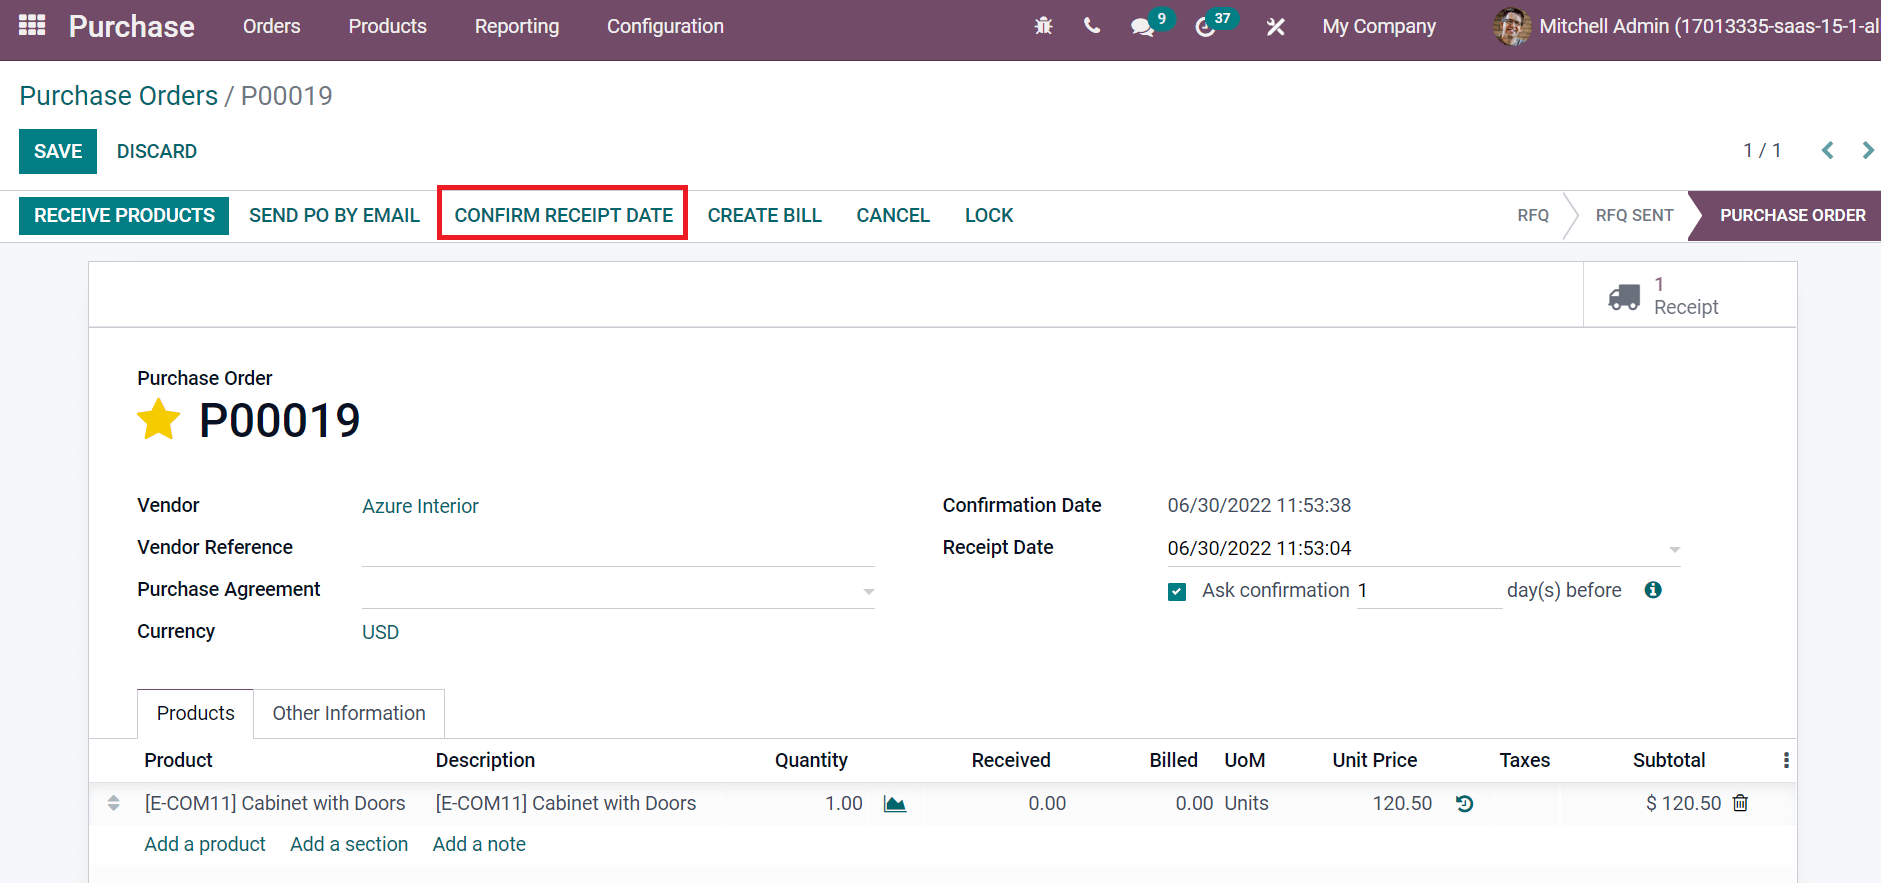1881x883 pixels.
Task: Toggle the Ask confirmation checkbox
Action: [x=1177, y=591]
